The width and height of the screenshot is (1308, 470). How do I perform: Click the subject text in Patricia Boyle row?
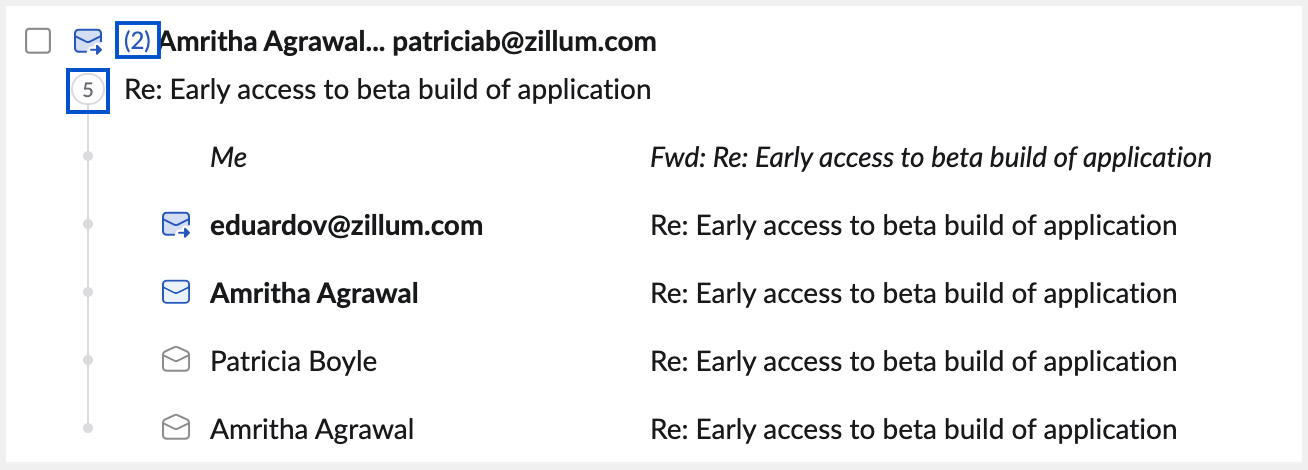913,361
